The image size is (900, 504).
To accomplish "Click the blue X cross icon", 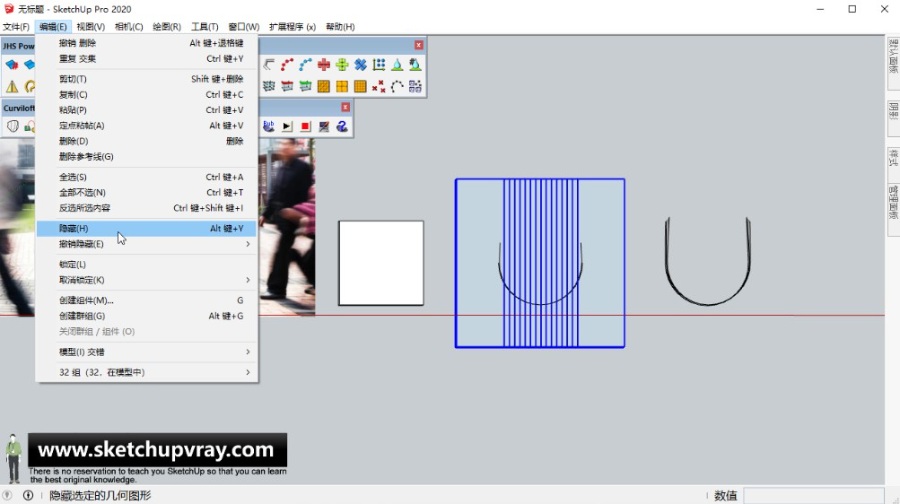I will coord(360,65).
